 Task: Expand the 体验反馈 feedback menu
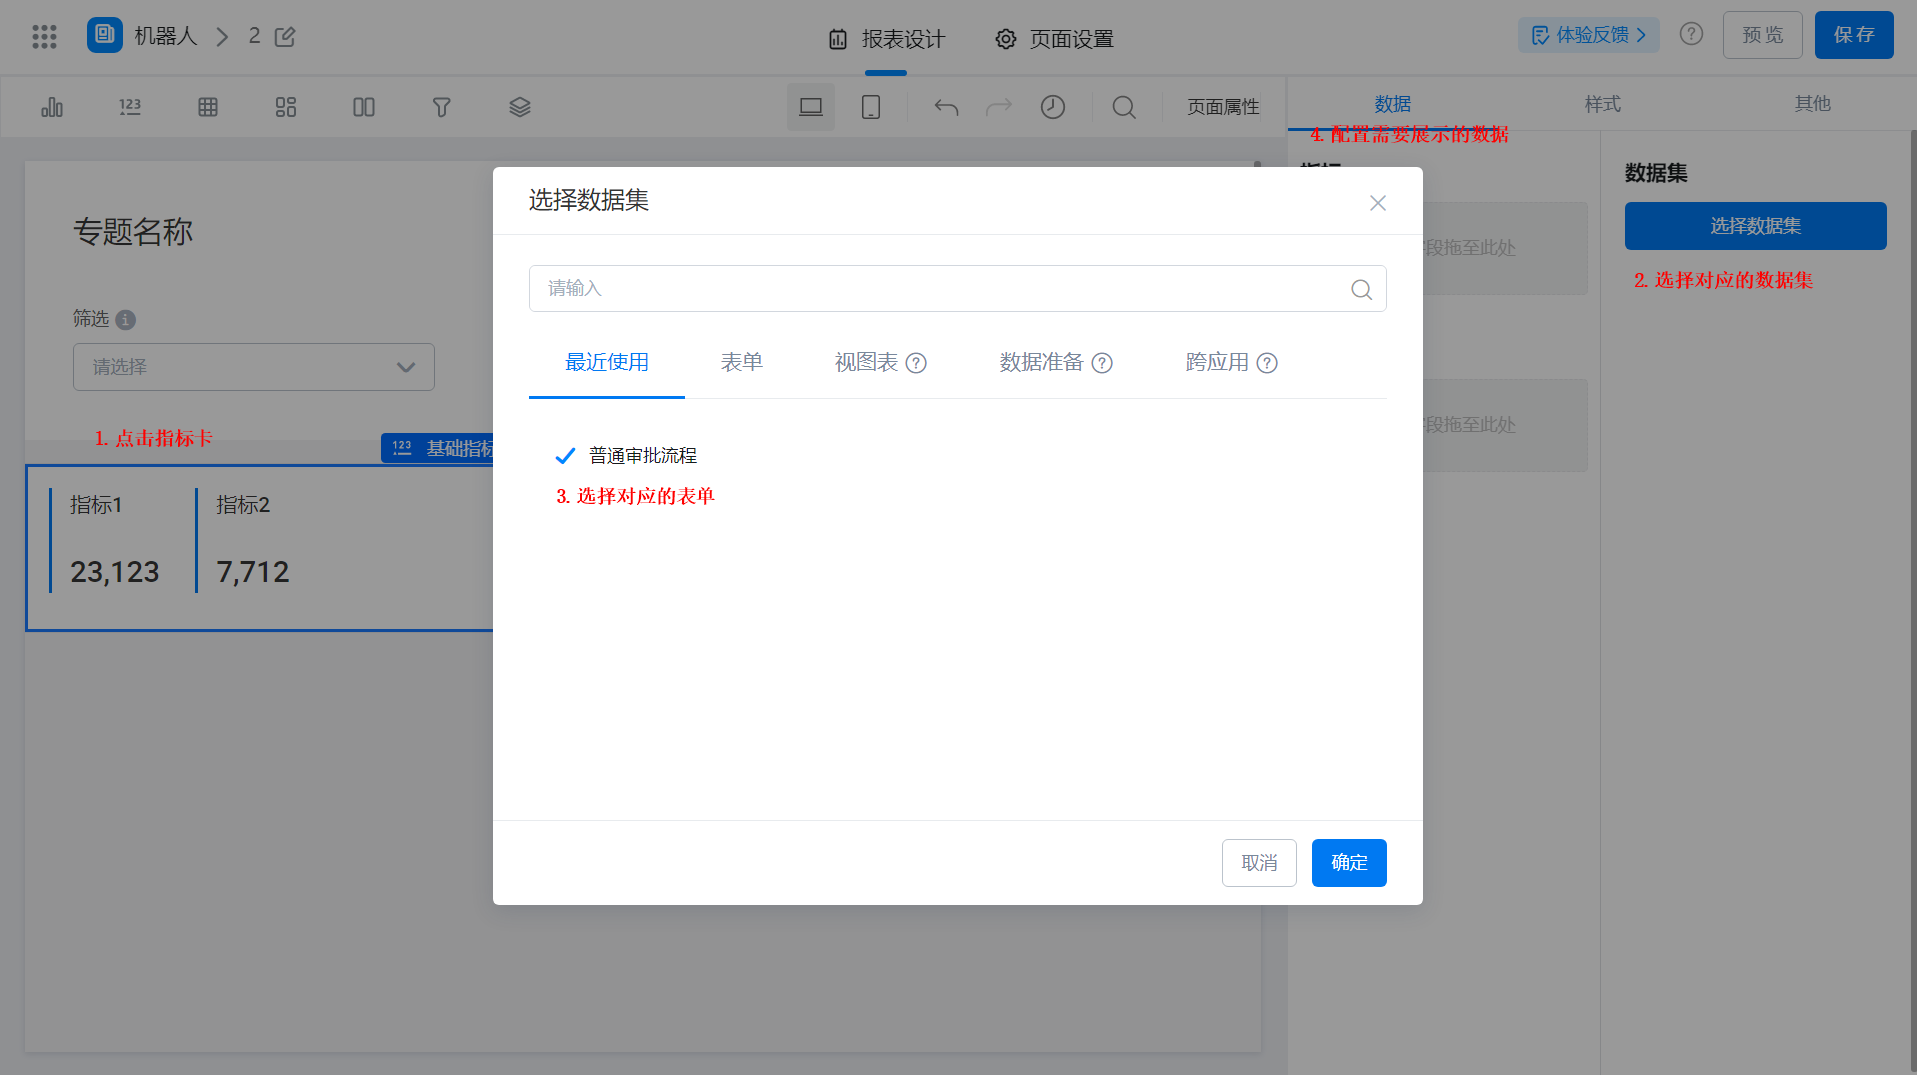1589,35
